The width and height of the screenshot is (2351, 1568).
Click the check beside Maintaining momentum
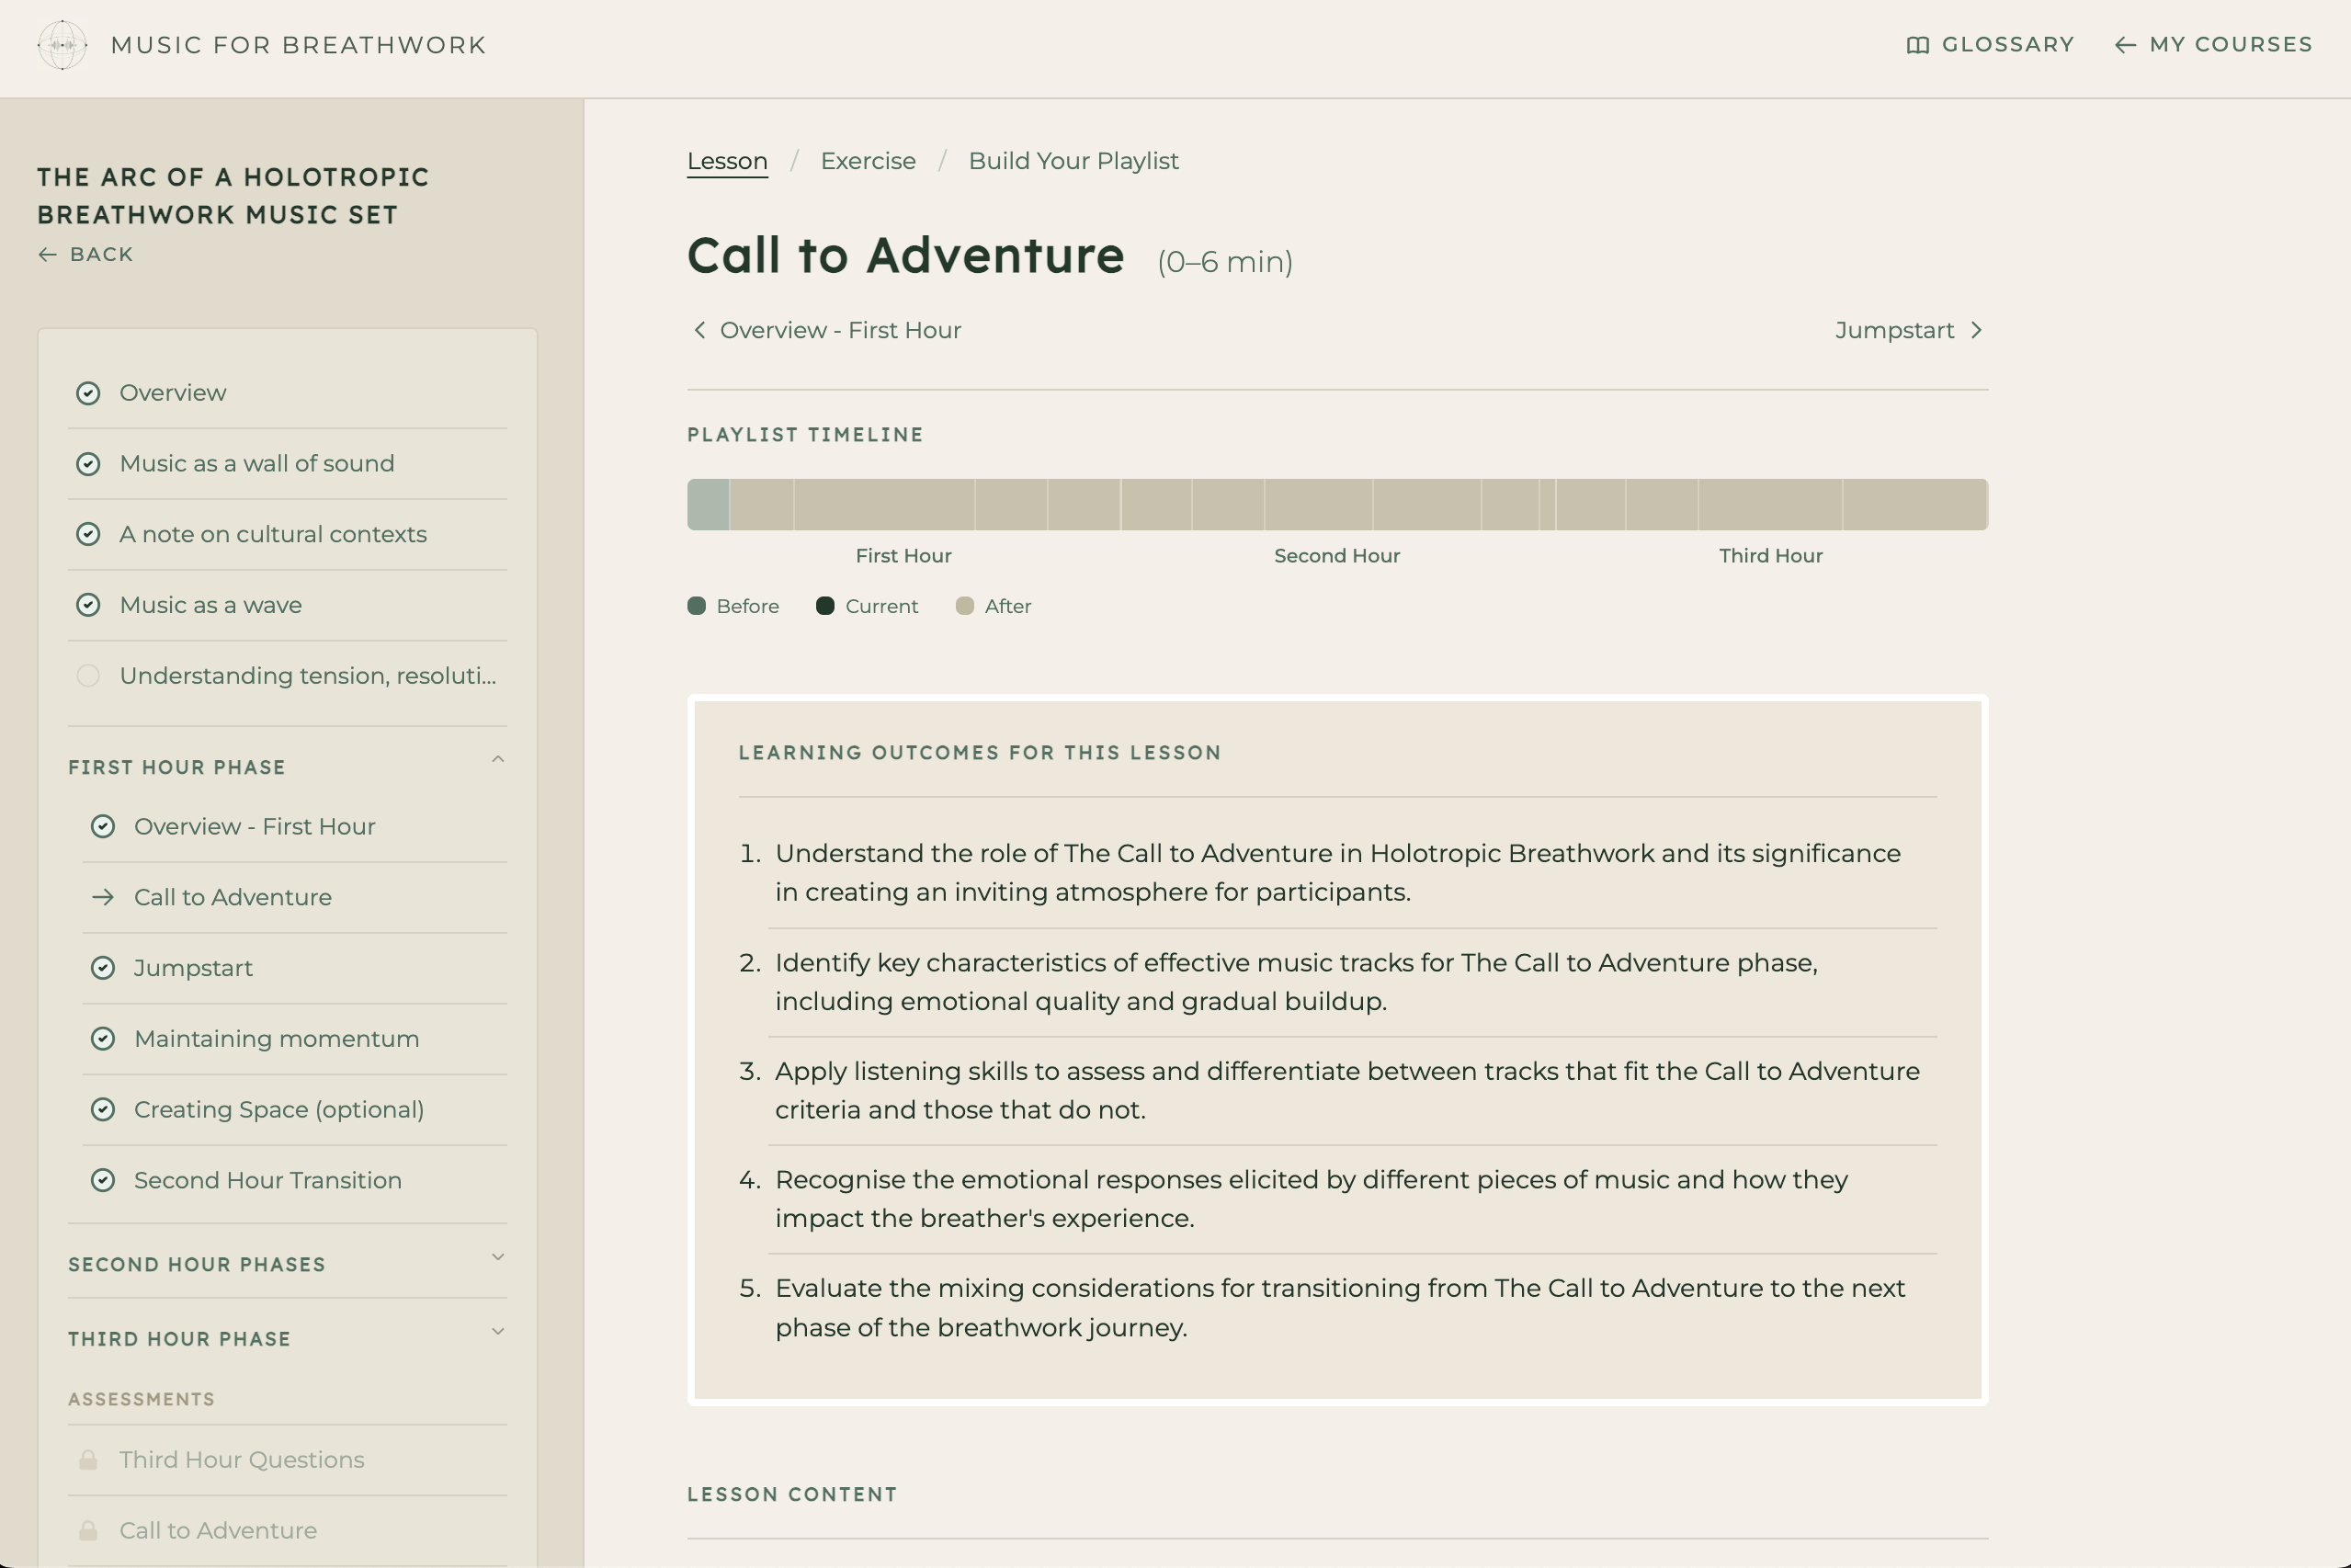(103, 1039)
